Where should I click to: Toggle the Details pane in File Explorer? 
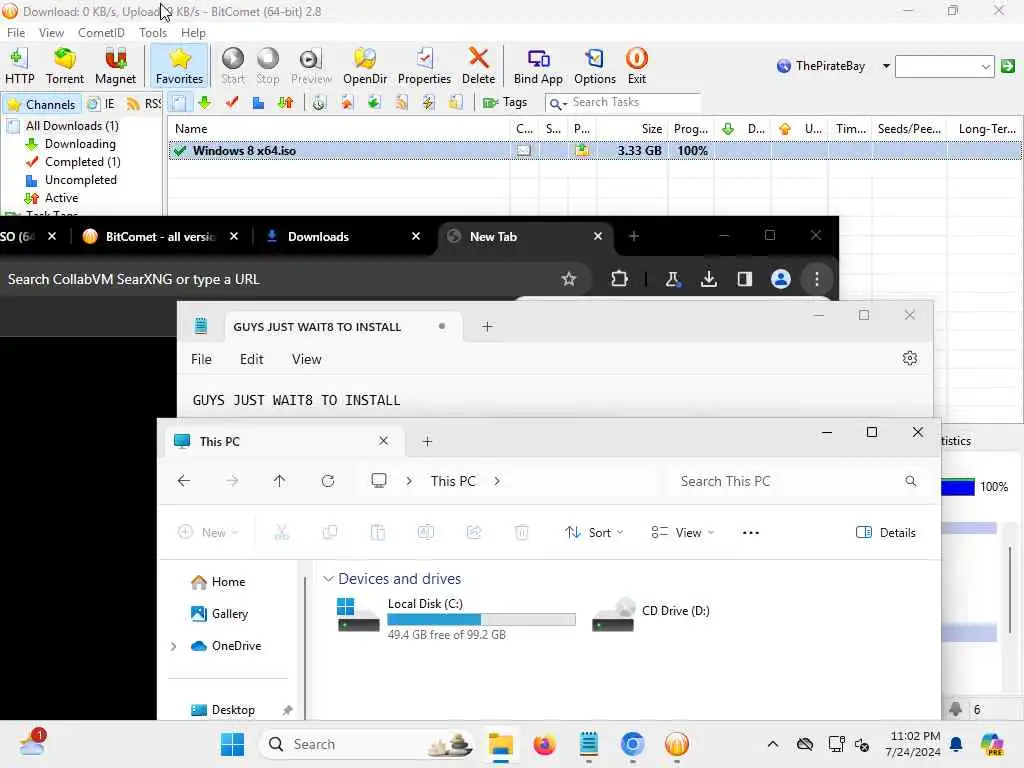(x=886, y=533)
